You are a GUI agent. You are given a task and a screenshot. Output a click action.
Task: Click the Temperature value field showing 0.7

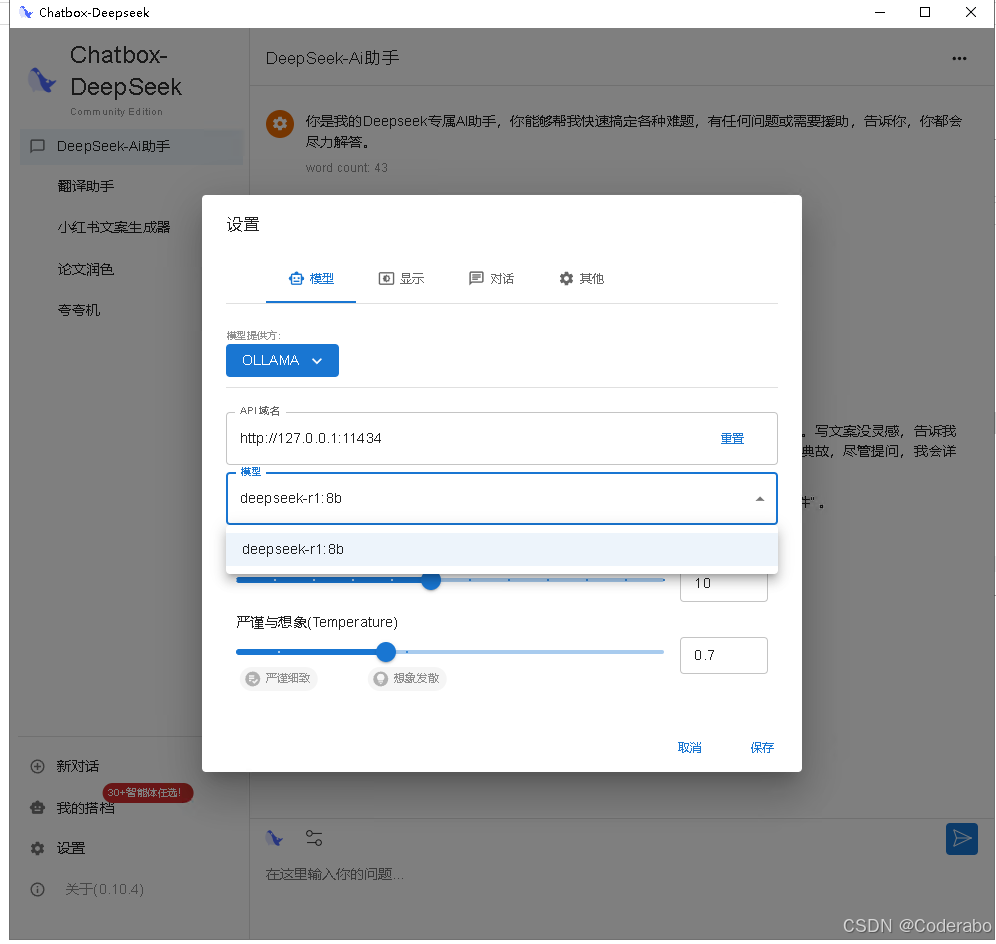(x=723, y=655)
